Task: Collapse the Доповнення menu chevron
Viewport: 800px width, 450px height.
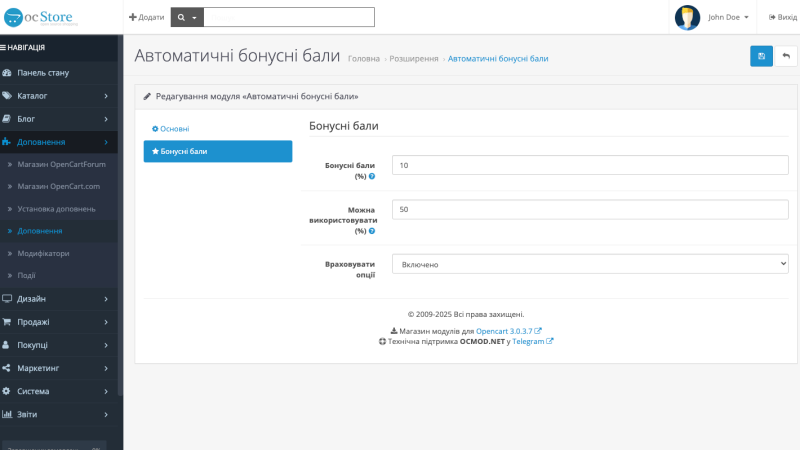Action: 106,142
